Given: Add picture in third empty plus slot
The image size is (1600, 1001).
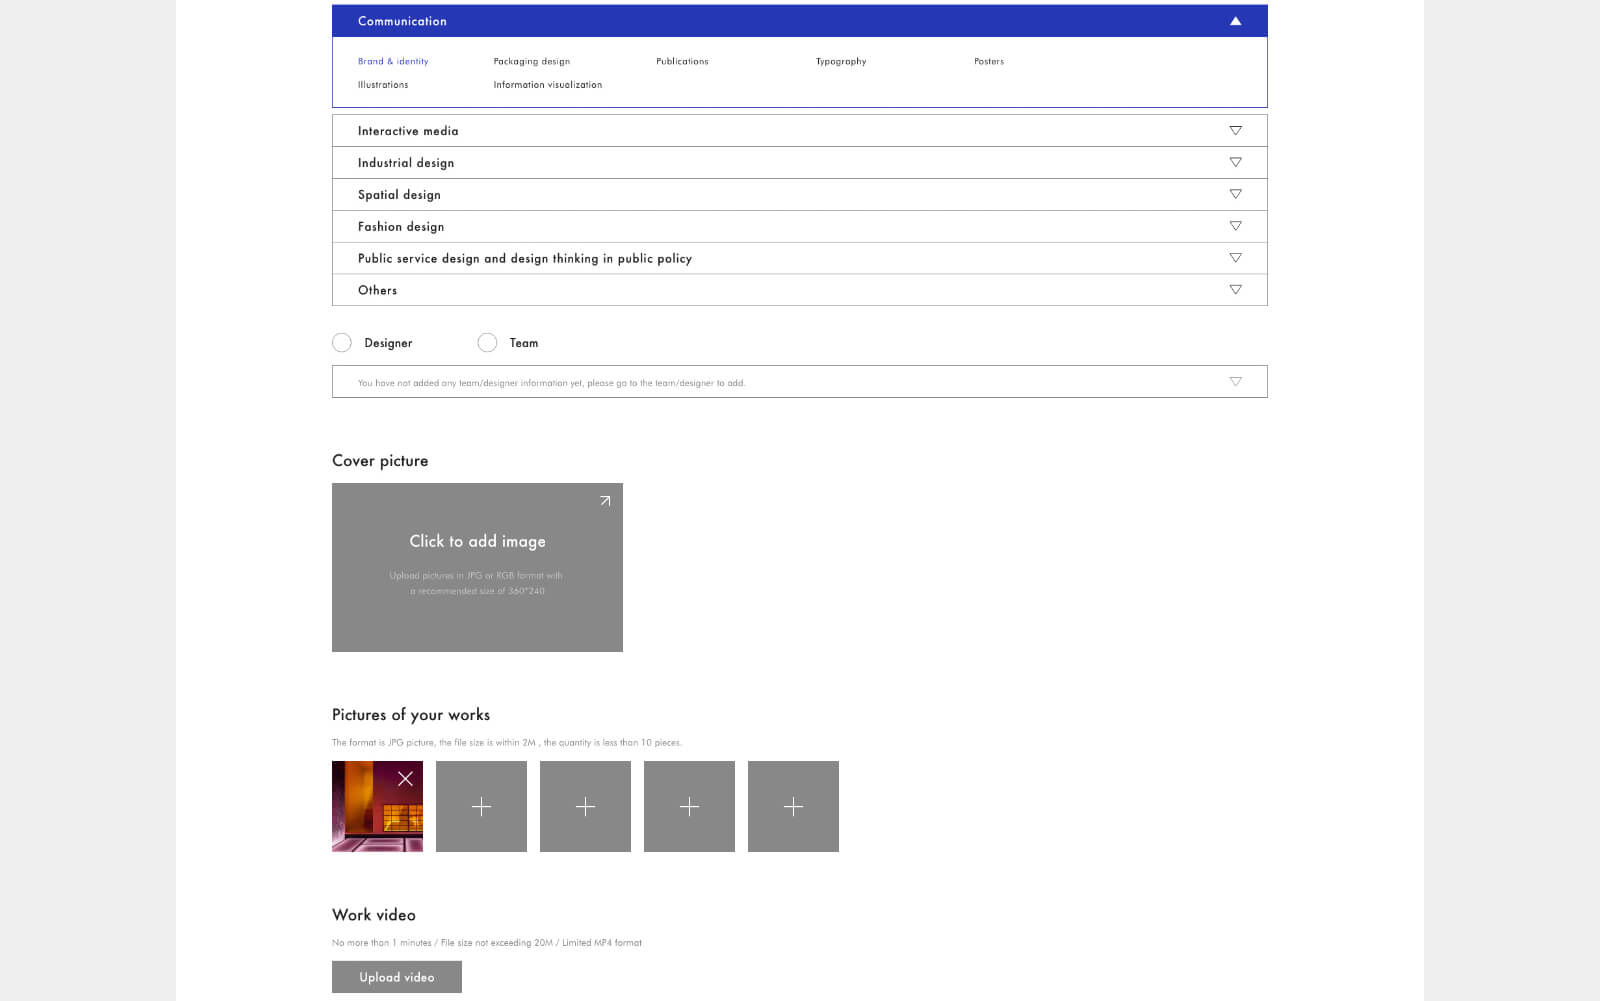Looking at the screenshot, I should (689, 807).
